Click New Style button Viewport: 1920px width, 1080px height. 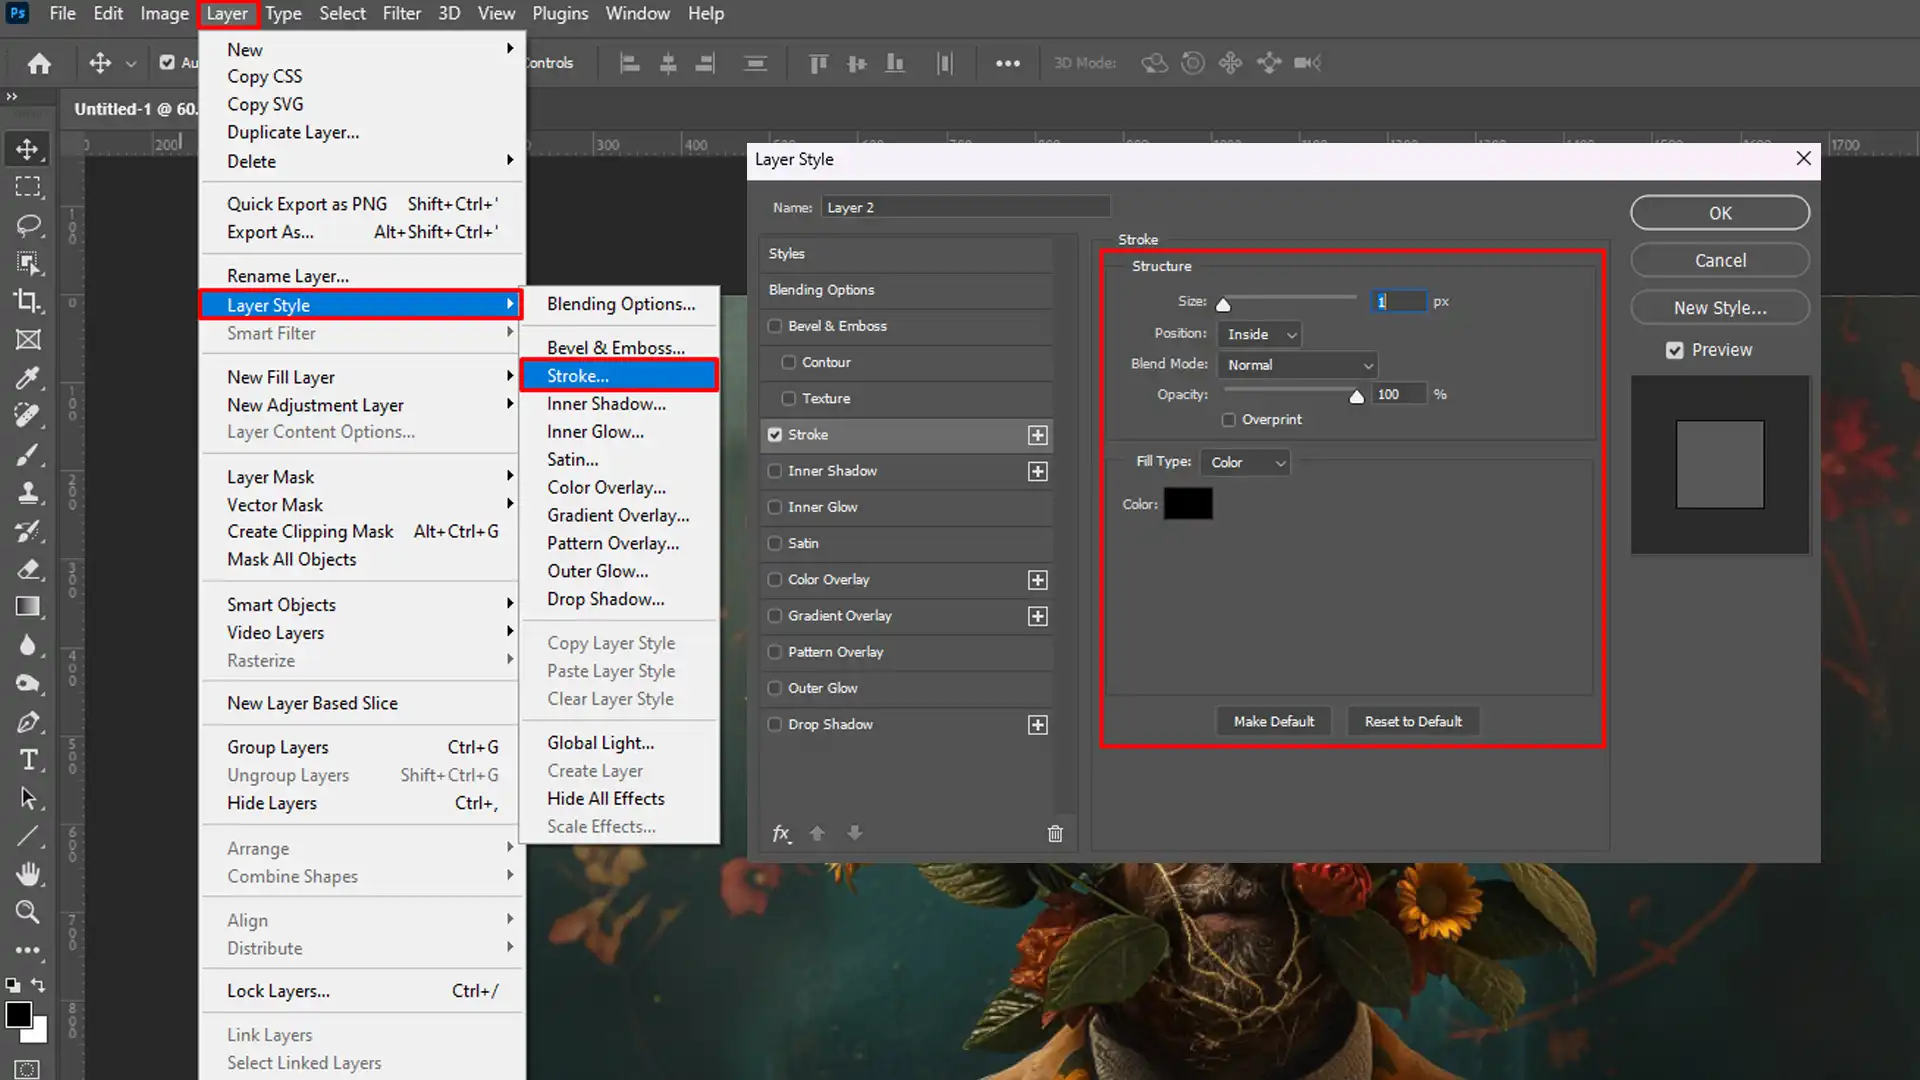click(1721, 306)
